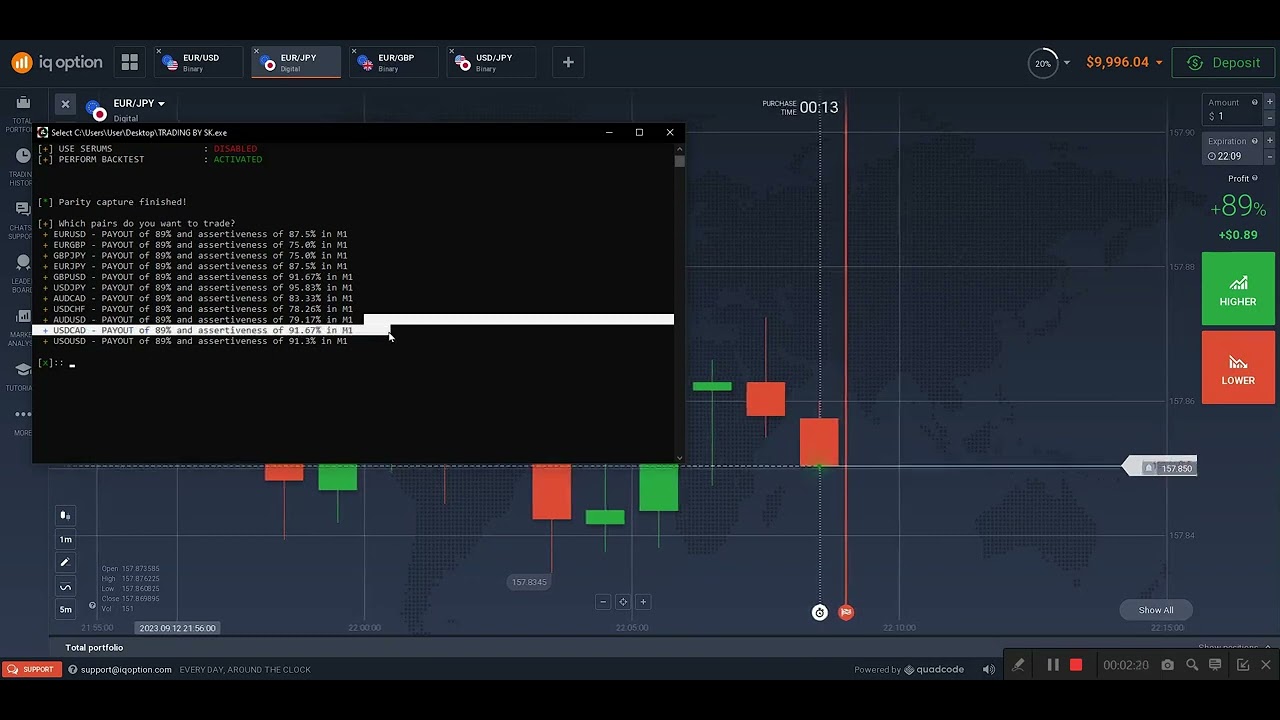1280x720 pixels.
Task: Click candle info help icon
Action: [x=92, y=605]
